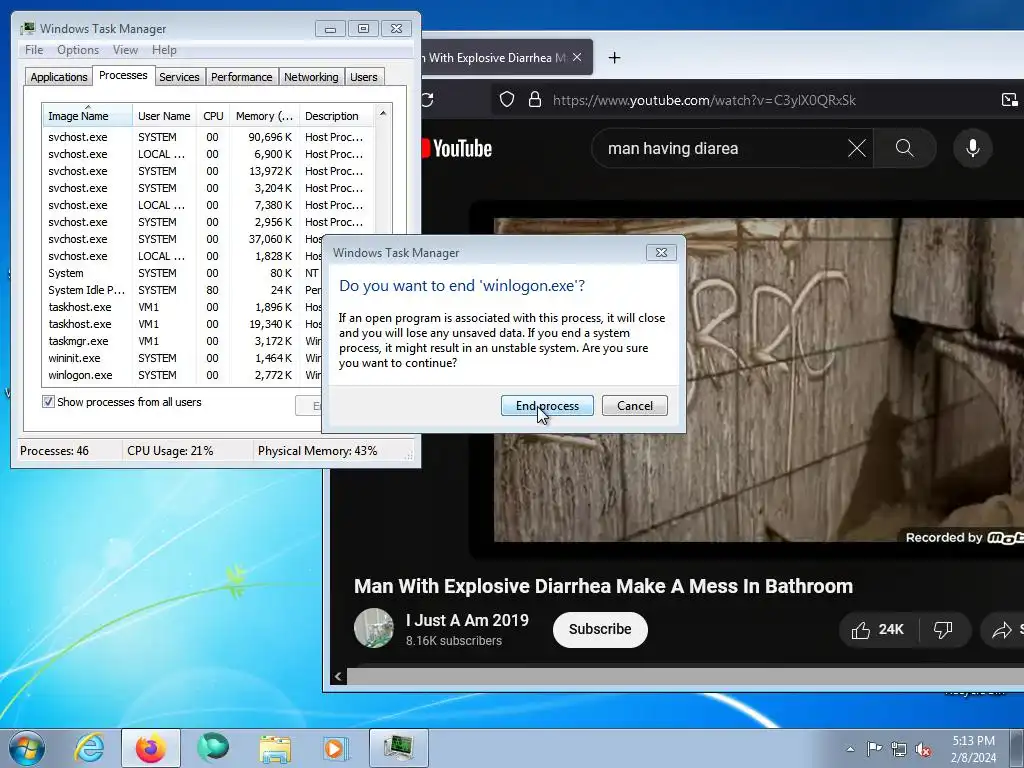1024x768 pixels.
Task: Toggle Show processes from all users checkbox
Action: [x=48, y=402]
